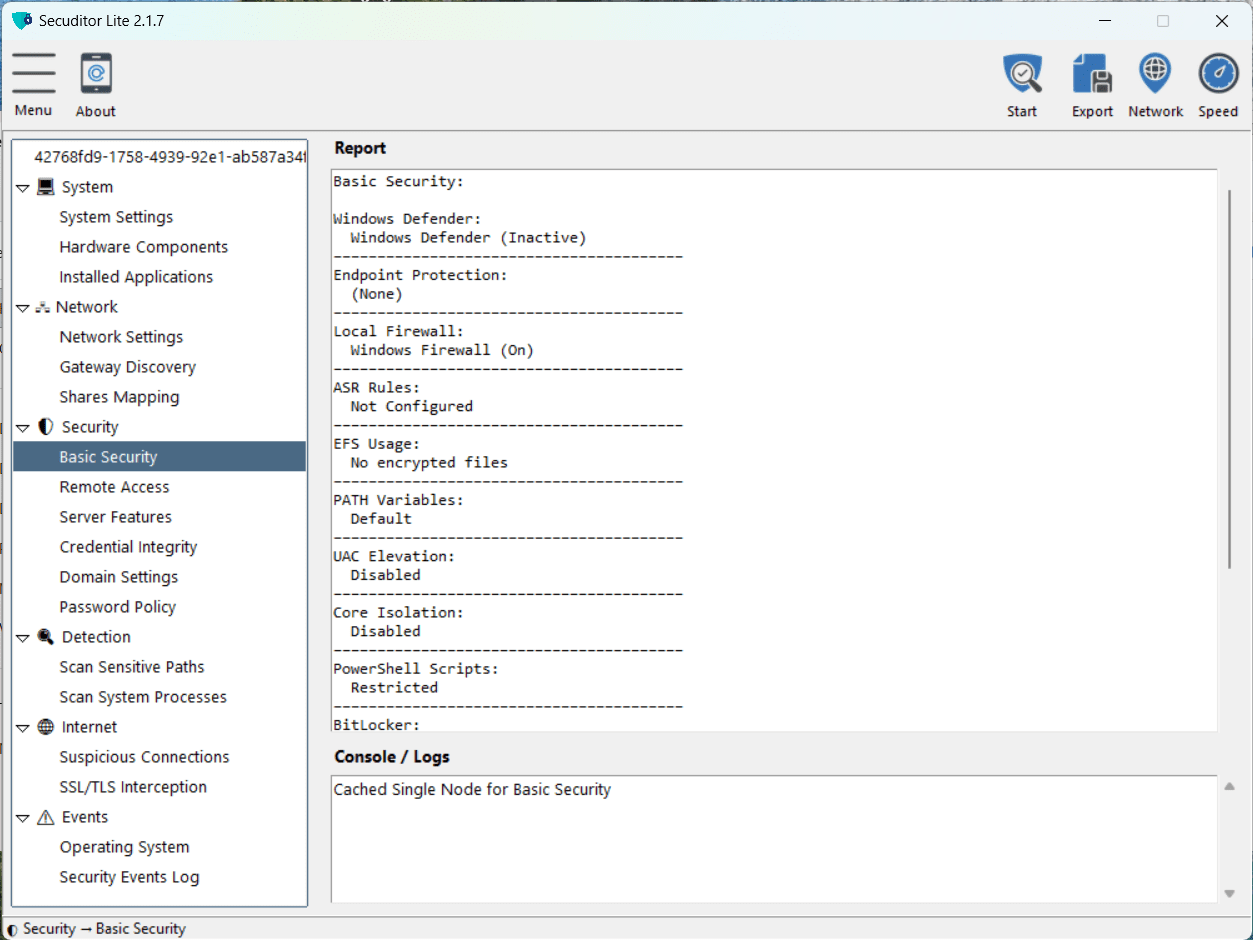Image resolution: width=1253 pixels, height=940 pixels.
Task: Click the 'Cached Single Node for Basic Security' log
Action: coord(472,789)
